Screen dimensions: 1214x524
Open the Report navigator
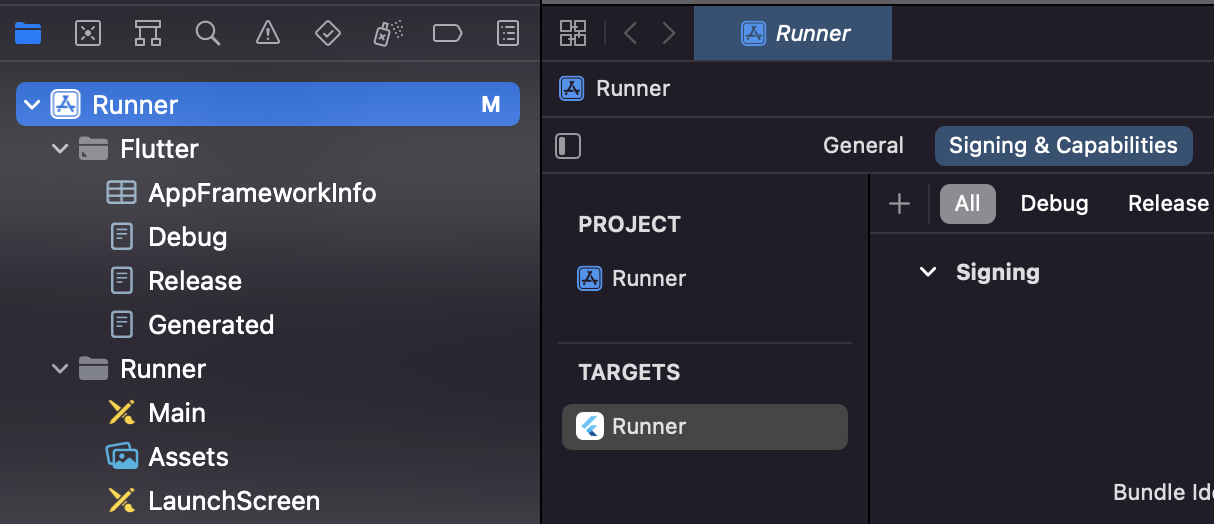click(508, 33)
